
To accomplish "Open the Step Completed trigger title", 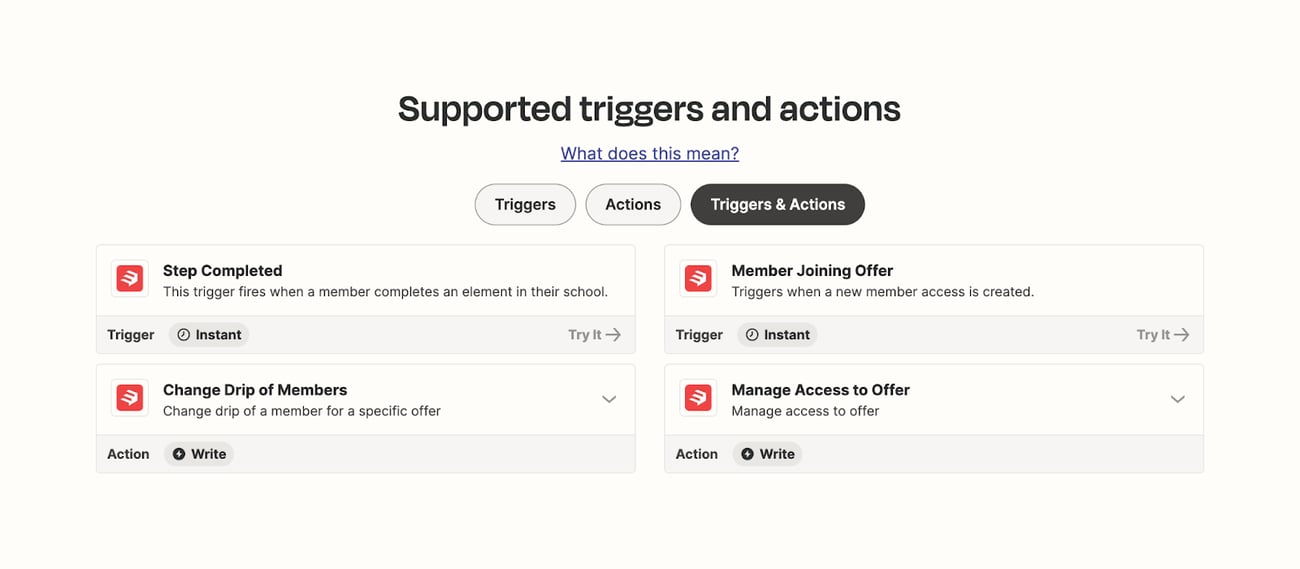I will pos(222,270).
